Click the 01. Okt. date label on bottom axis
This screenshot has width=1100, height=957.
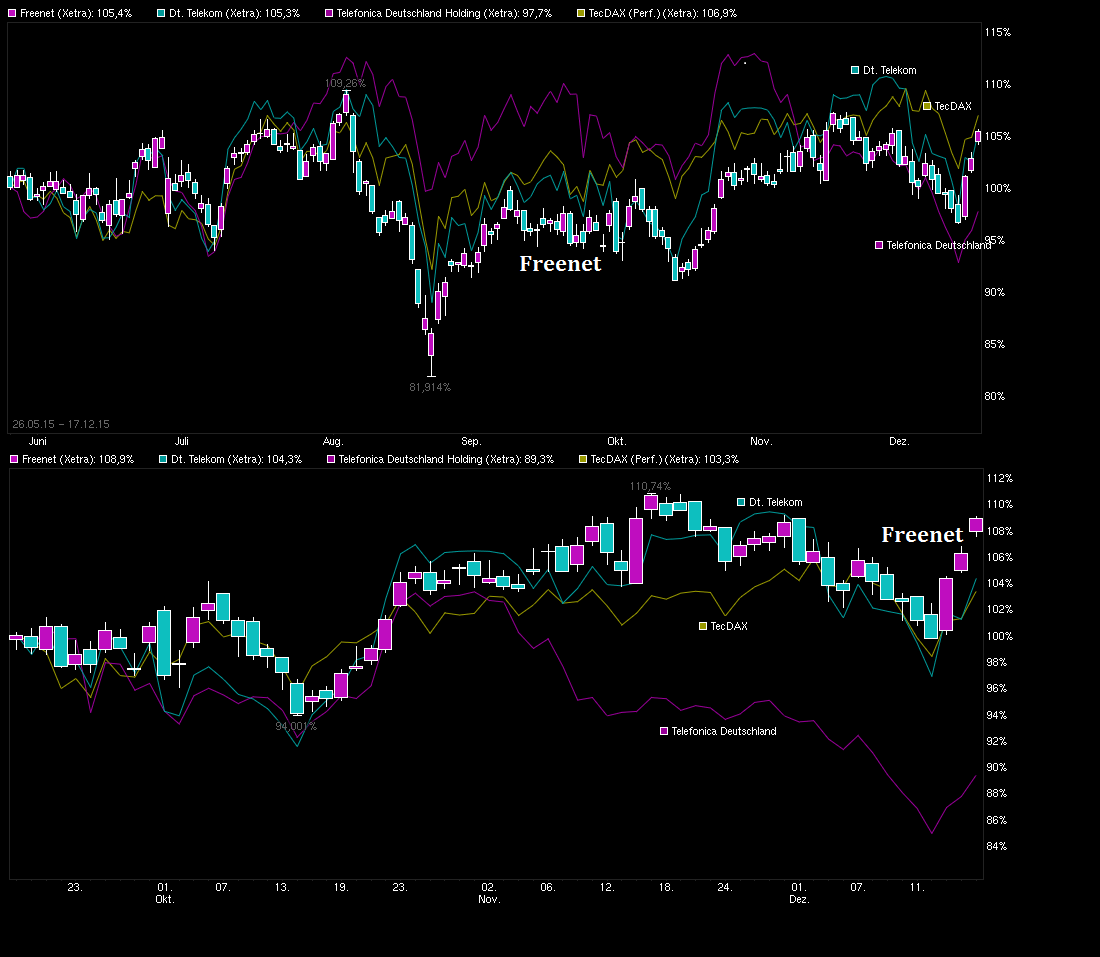point(165,893)
